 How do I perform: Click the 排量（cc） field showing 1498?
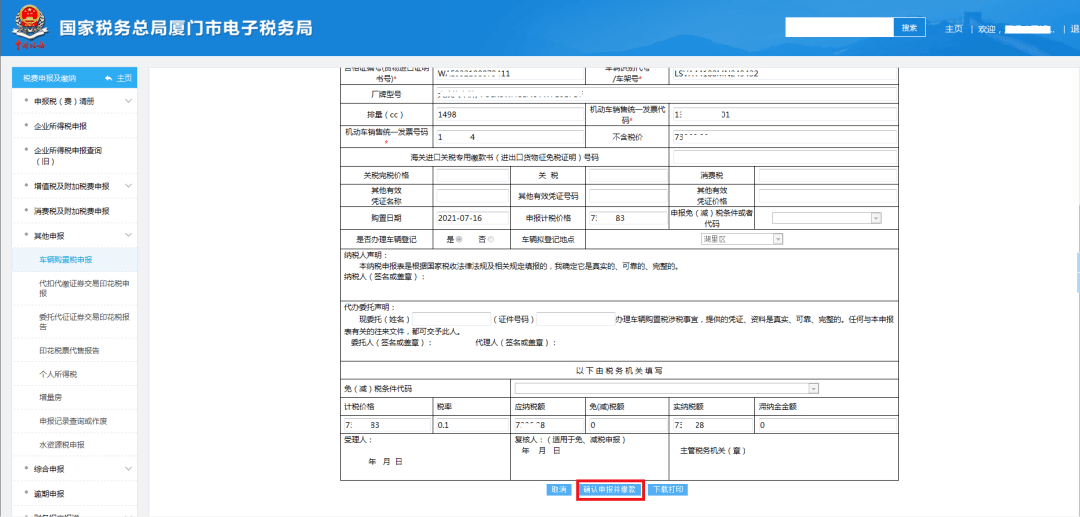tap(510, 115)
